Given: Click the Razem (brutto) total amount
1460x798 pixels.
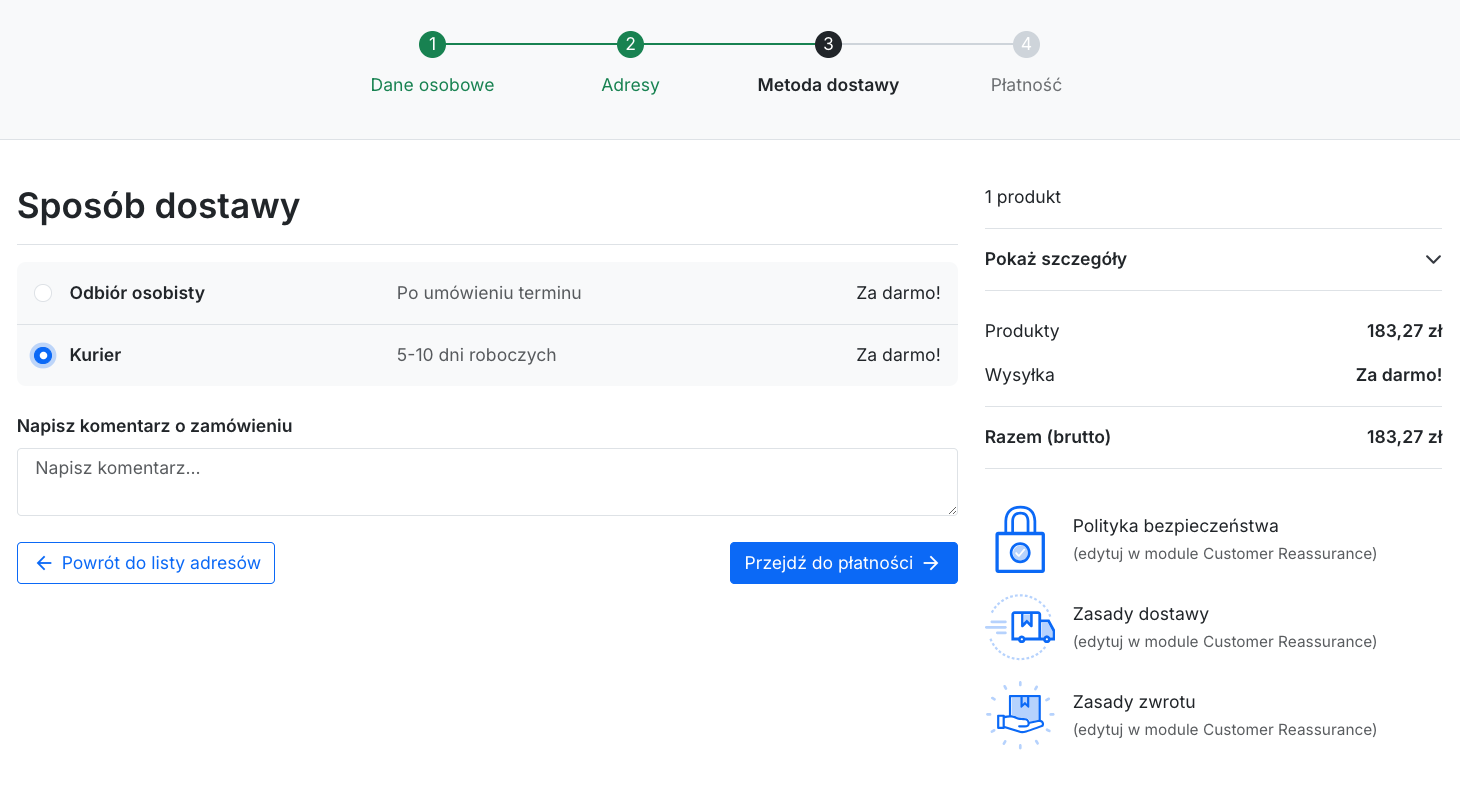Looking at the screenshot, I should tap(1404, 437).
